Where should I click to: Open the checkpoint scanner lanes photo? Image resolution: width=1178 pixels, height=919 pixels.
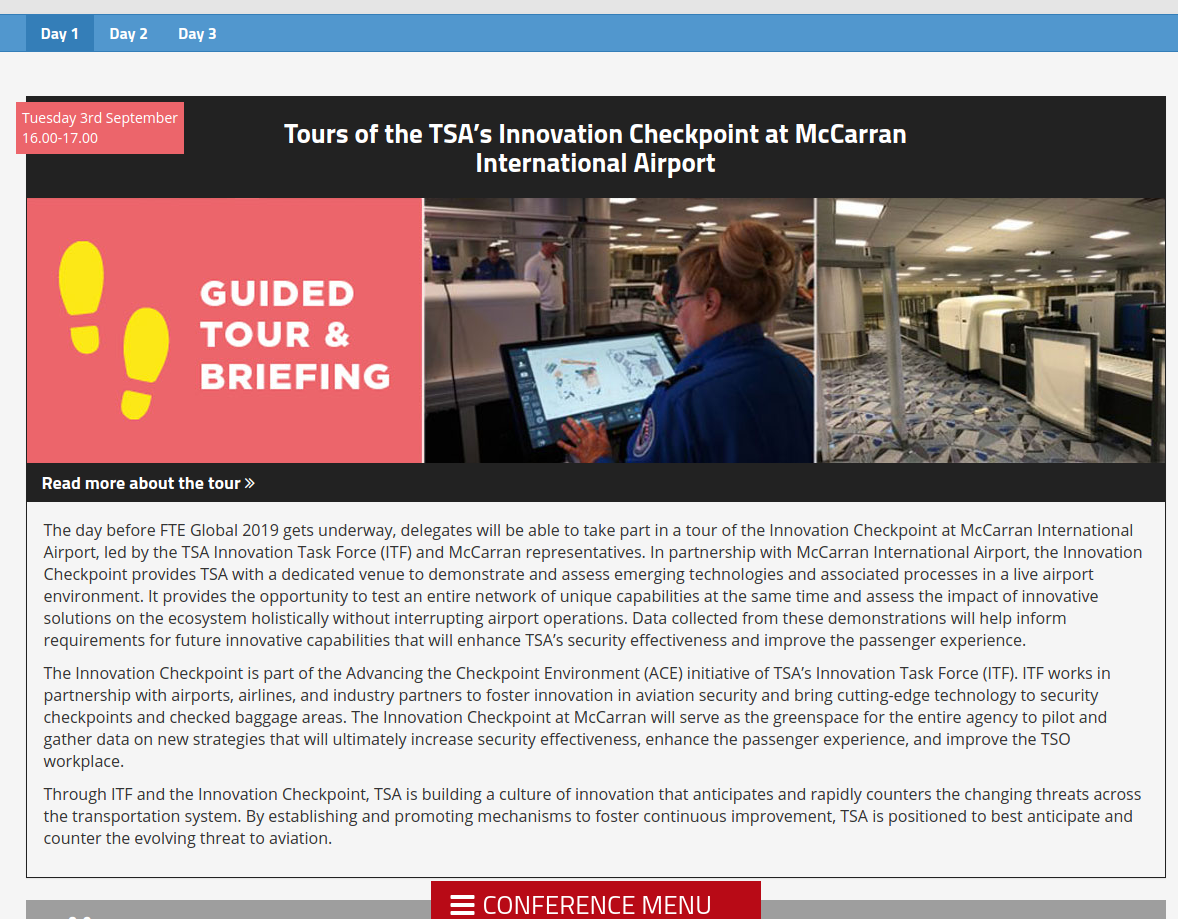point(991,331)
